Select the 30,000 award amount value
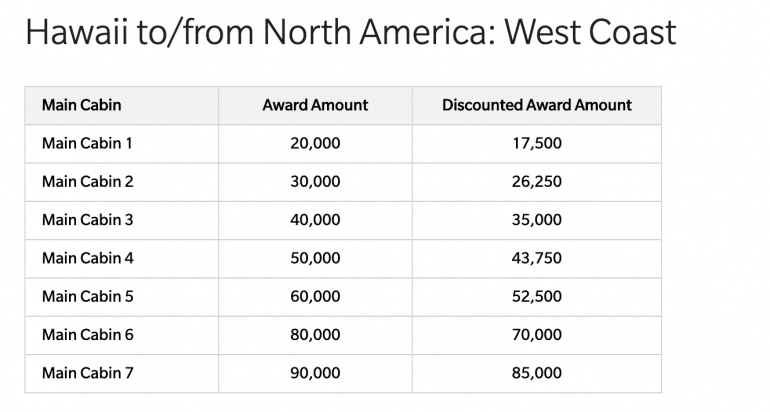Image resolution: width=770 pixels, height=412 pixels. point(315,182)
